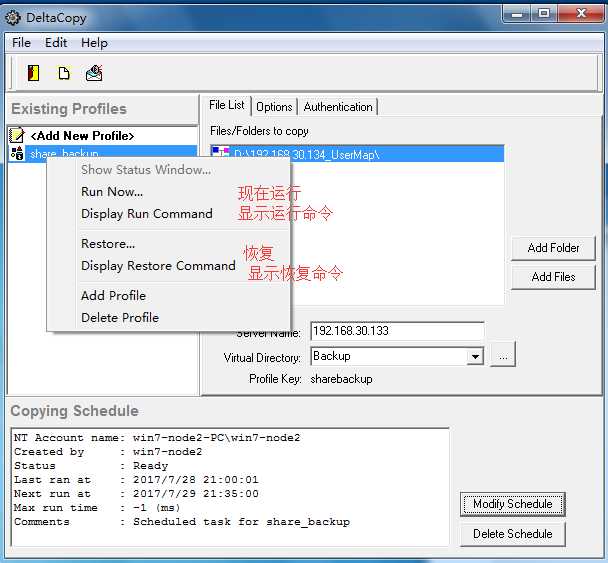
Task: Click the Max run time line
Action: 97,507
